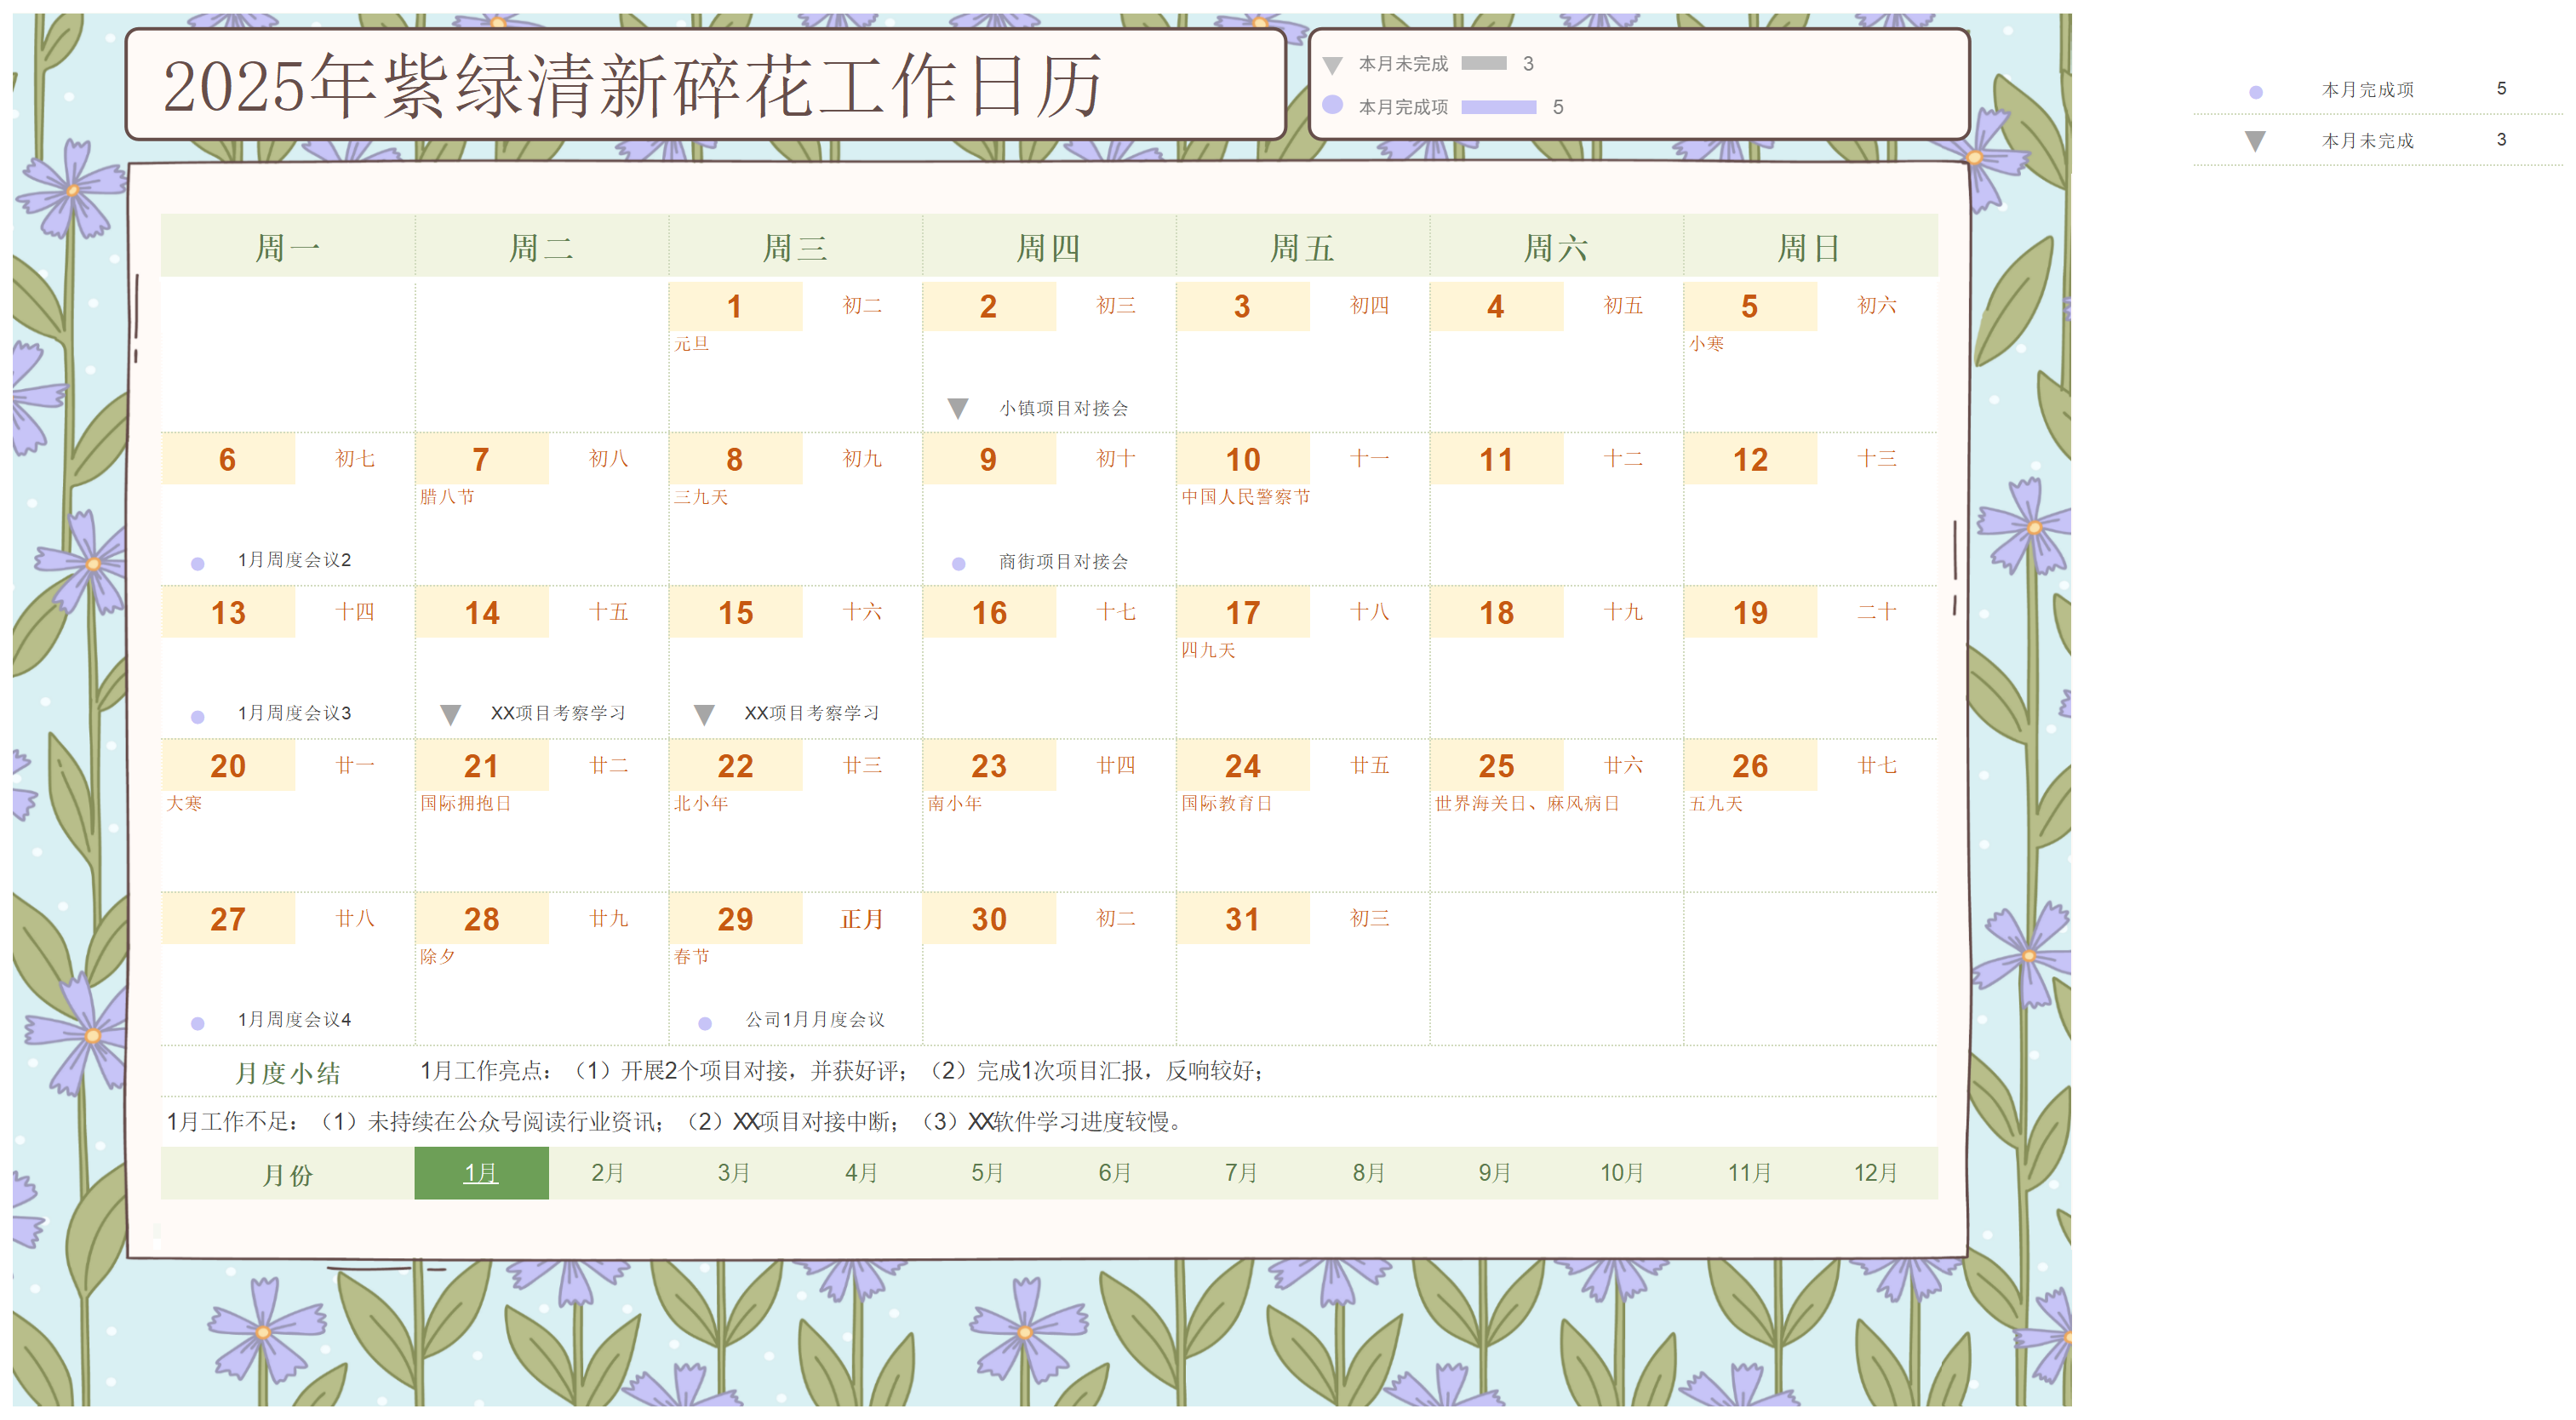Screen dimensions: 2576x1420
Task: Click the 中国人民警察节 label
Action: click(x=1245, y=497)
